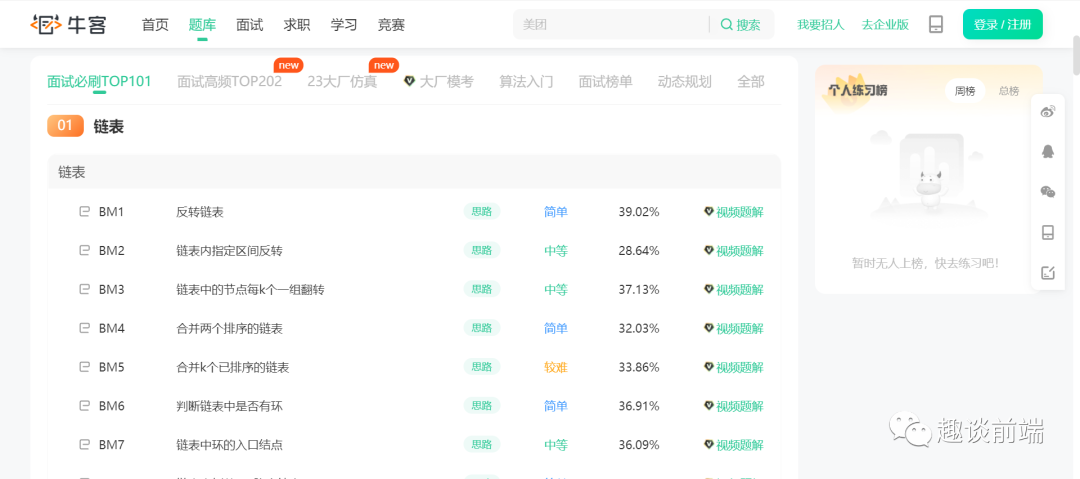This screenshot has height=479, width=1080.
Task: Open problem 链表中的节点每k个一组翻转
Action: (x=250, y=289)
